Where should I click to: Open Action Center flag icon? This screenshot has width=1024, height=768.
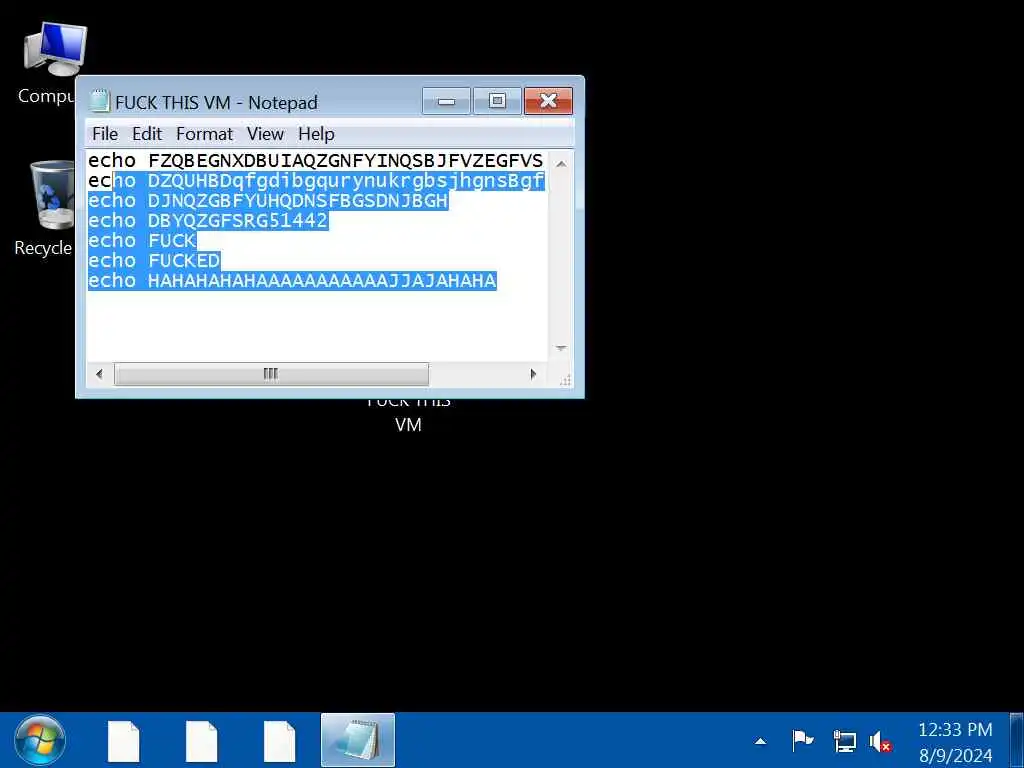[803, 741]
